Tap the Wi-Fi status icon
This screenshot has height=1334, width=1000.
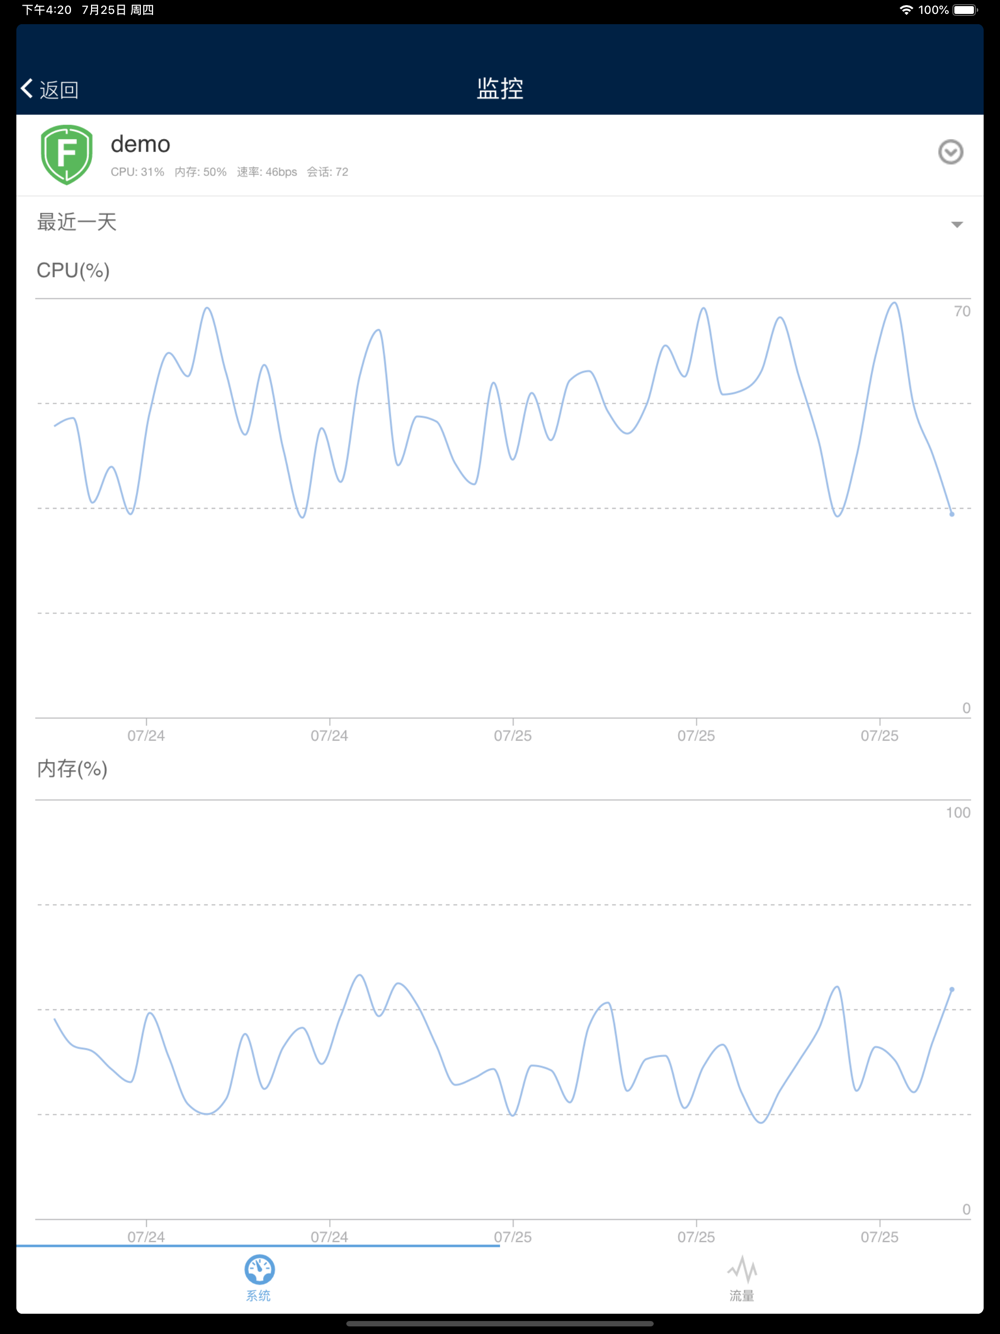coord(906,10)
